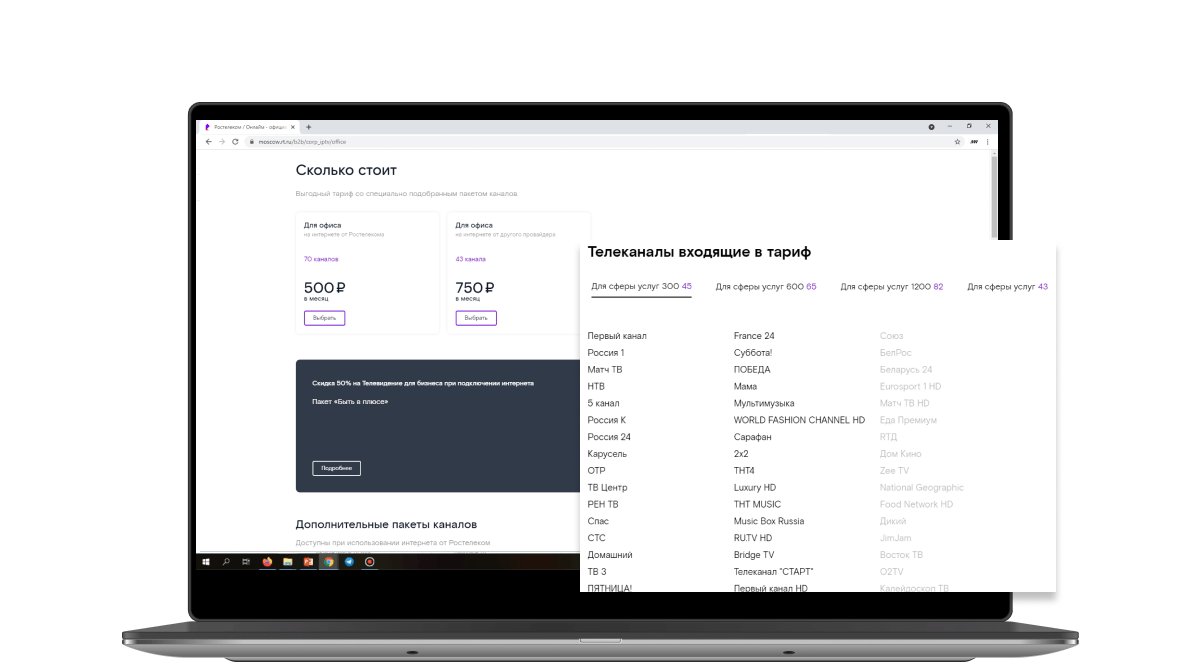Click the 'Россия 1' channel entry
The height and width of the screenshot is (662, 1200).
[x=606, y=353]
